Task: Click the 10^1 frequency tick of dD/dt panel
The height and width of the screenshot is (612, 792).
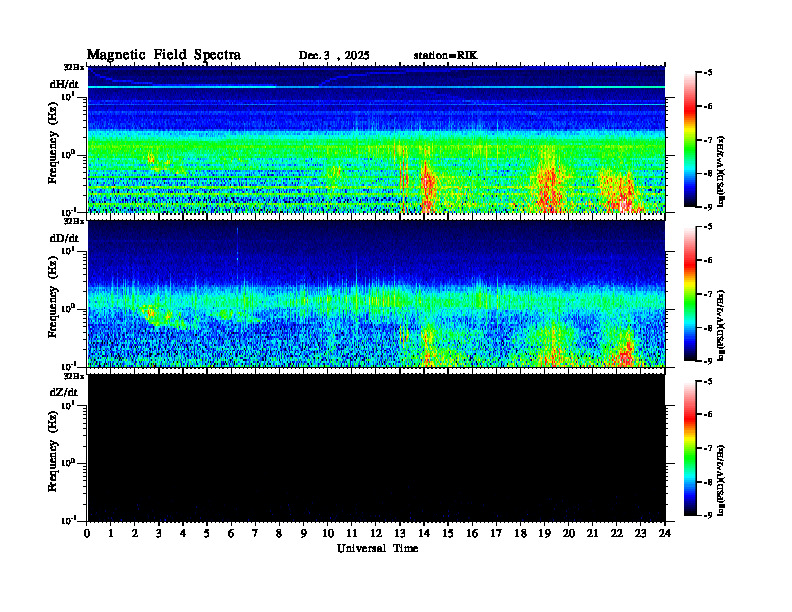Action: (x=68, y=250)
